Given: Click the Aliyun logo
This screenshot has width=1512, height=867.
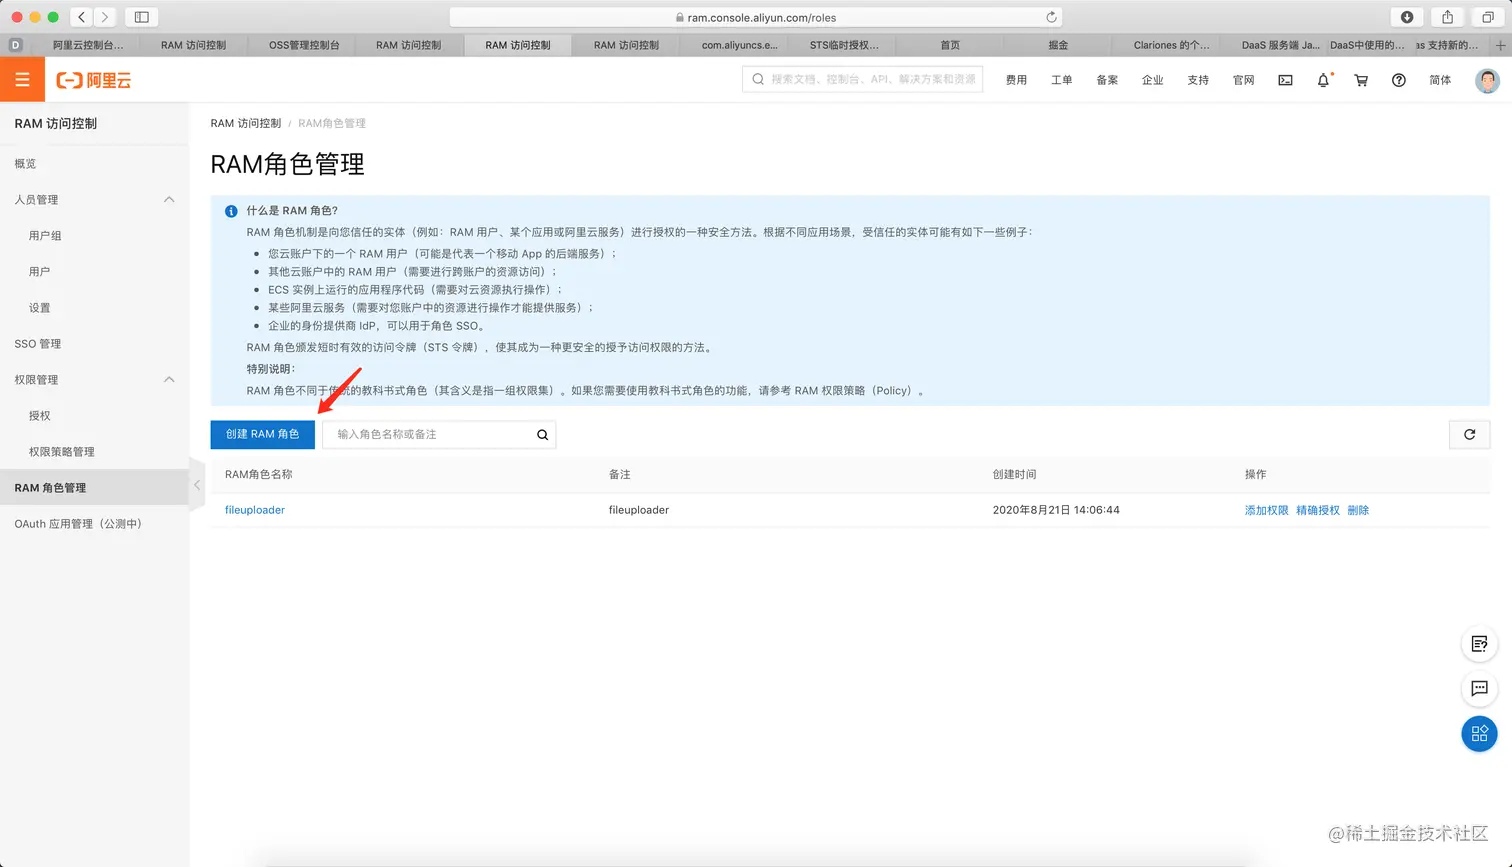Looking at the screenshot, I should coord(94,80).
